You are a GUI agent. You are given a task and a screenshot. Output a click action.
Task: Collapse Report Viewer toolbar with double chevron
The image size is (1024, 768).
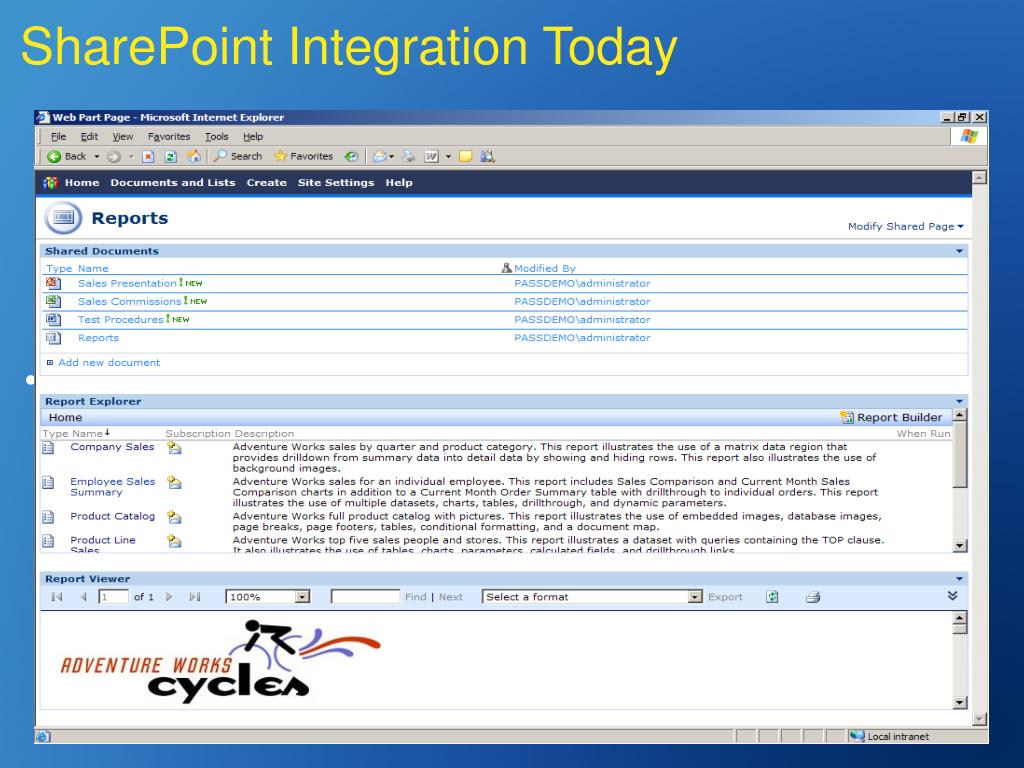point(953,596)
